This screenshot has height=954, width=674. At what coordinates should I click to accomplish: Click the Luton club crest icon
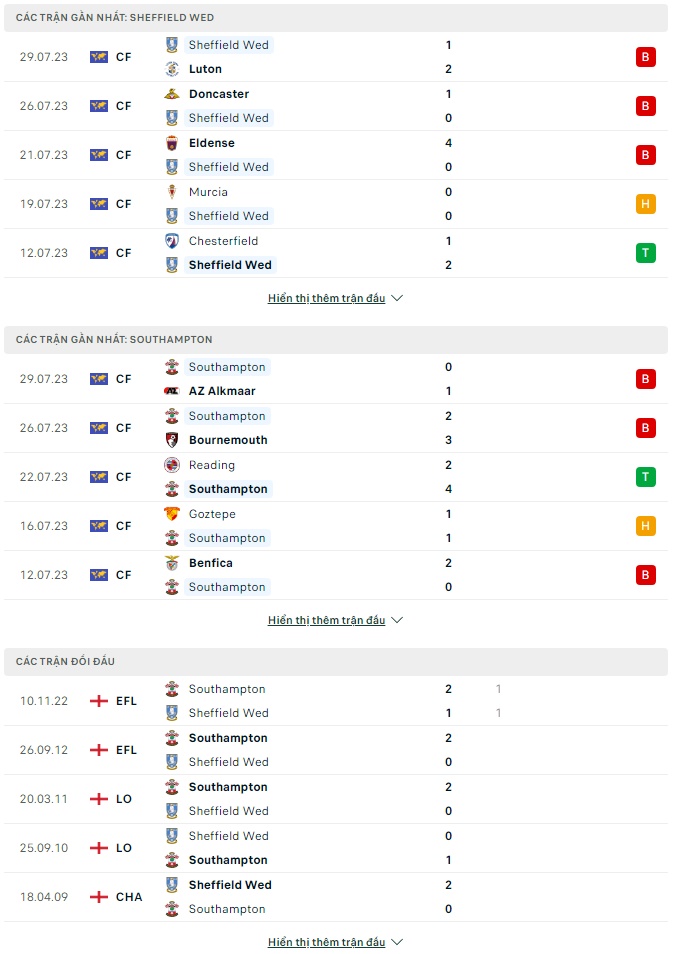pos(172,69)
